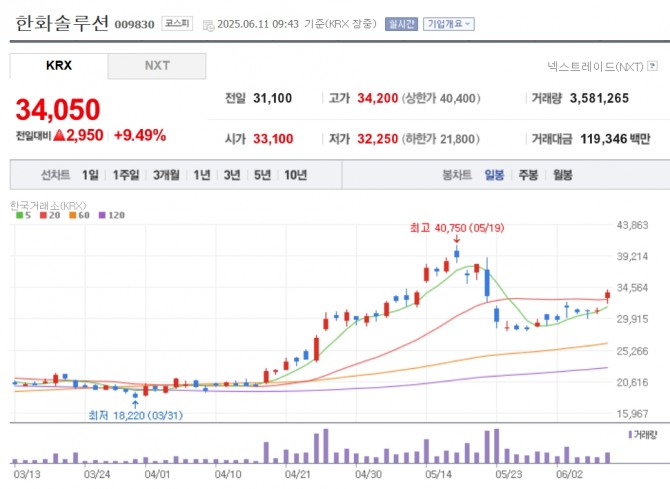Click the 상한가 40,400 upper limit text

tap(441, 98)
